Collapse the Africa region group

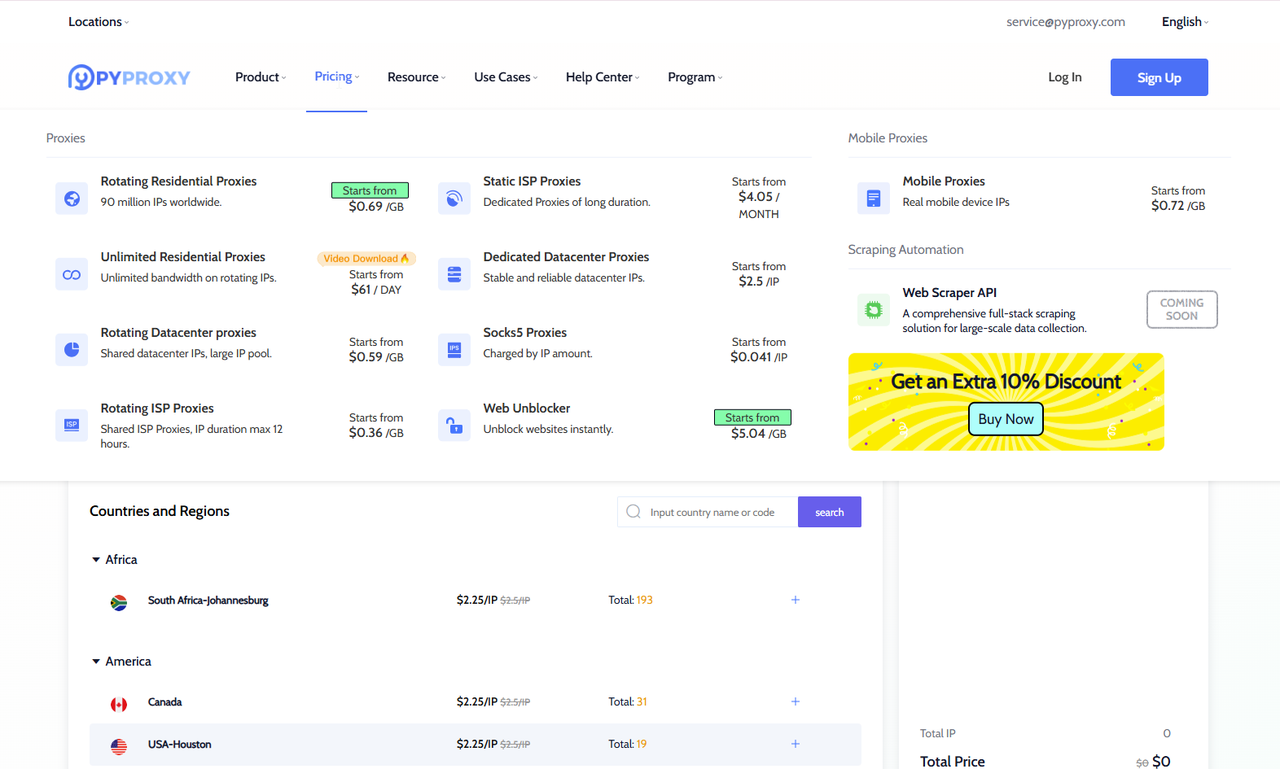(x=97, y=560)
